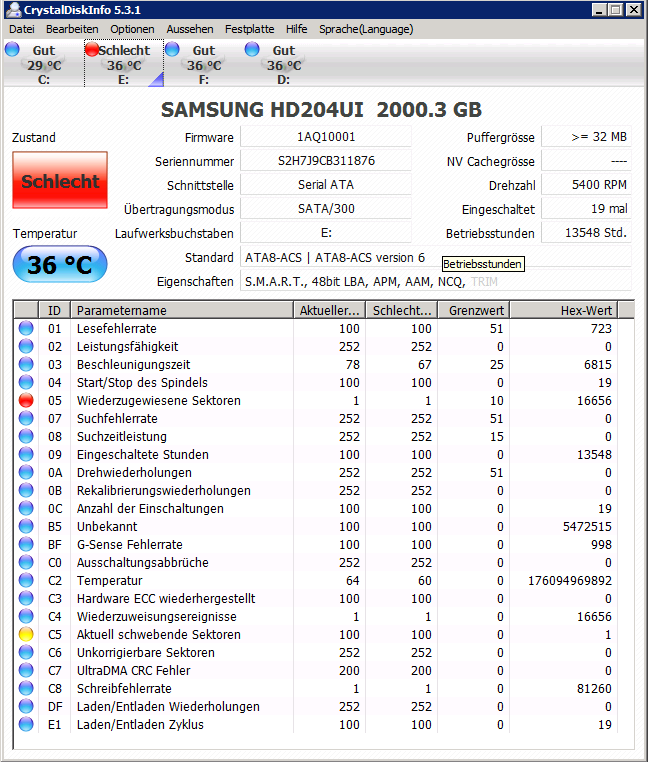Click status icon for Start/Stop des Spindels
Viewport: 648px width, 762px height.
coord(26,382)
